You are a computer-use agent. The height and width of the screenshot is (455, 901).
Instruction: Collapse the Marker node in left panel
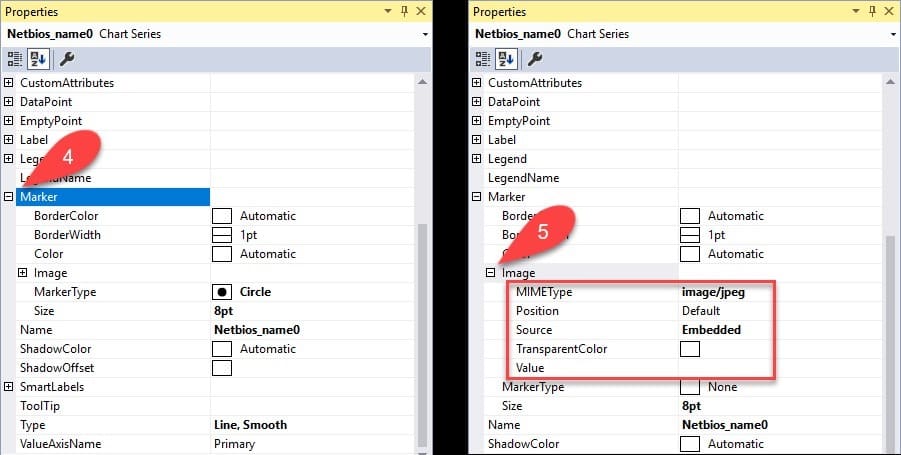coord(9,196)
